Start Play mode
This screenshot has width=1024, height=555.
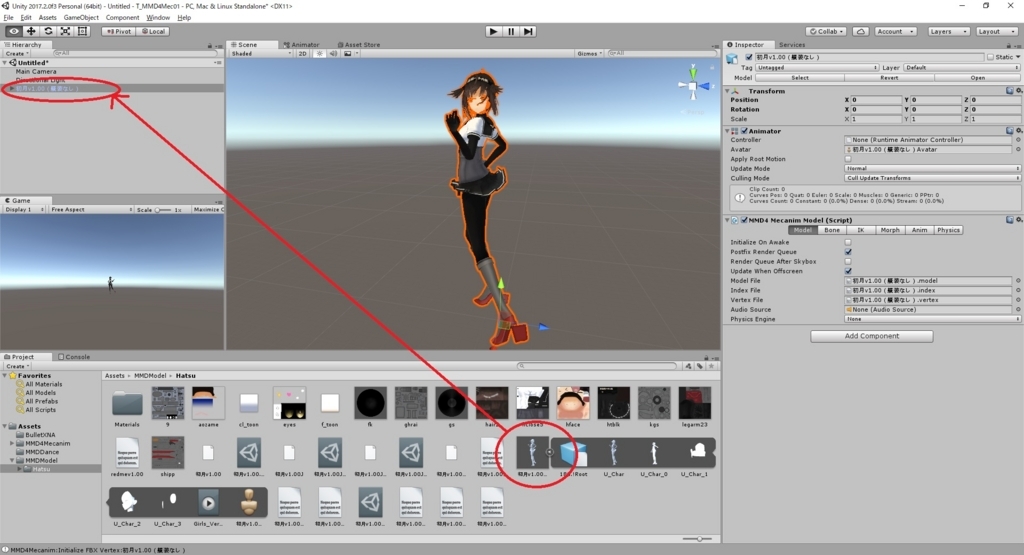click(x=494, y=31)
